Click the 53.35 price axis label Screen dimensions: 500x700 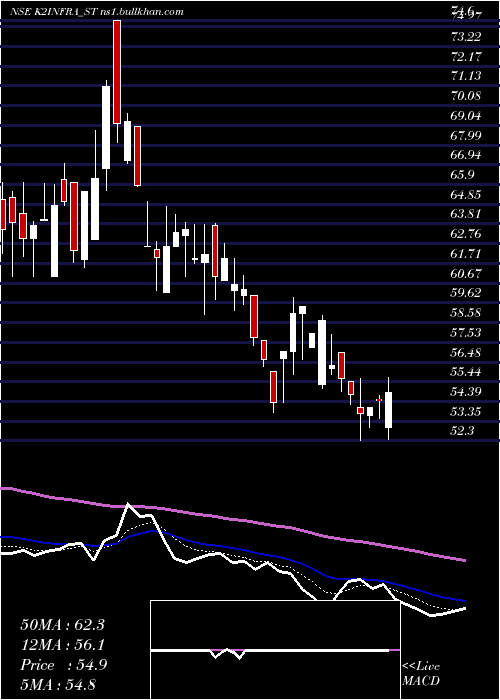click(x=467, y=412)
